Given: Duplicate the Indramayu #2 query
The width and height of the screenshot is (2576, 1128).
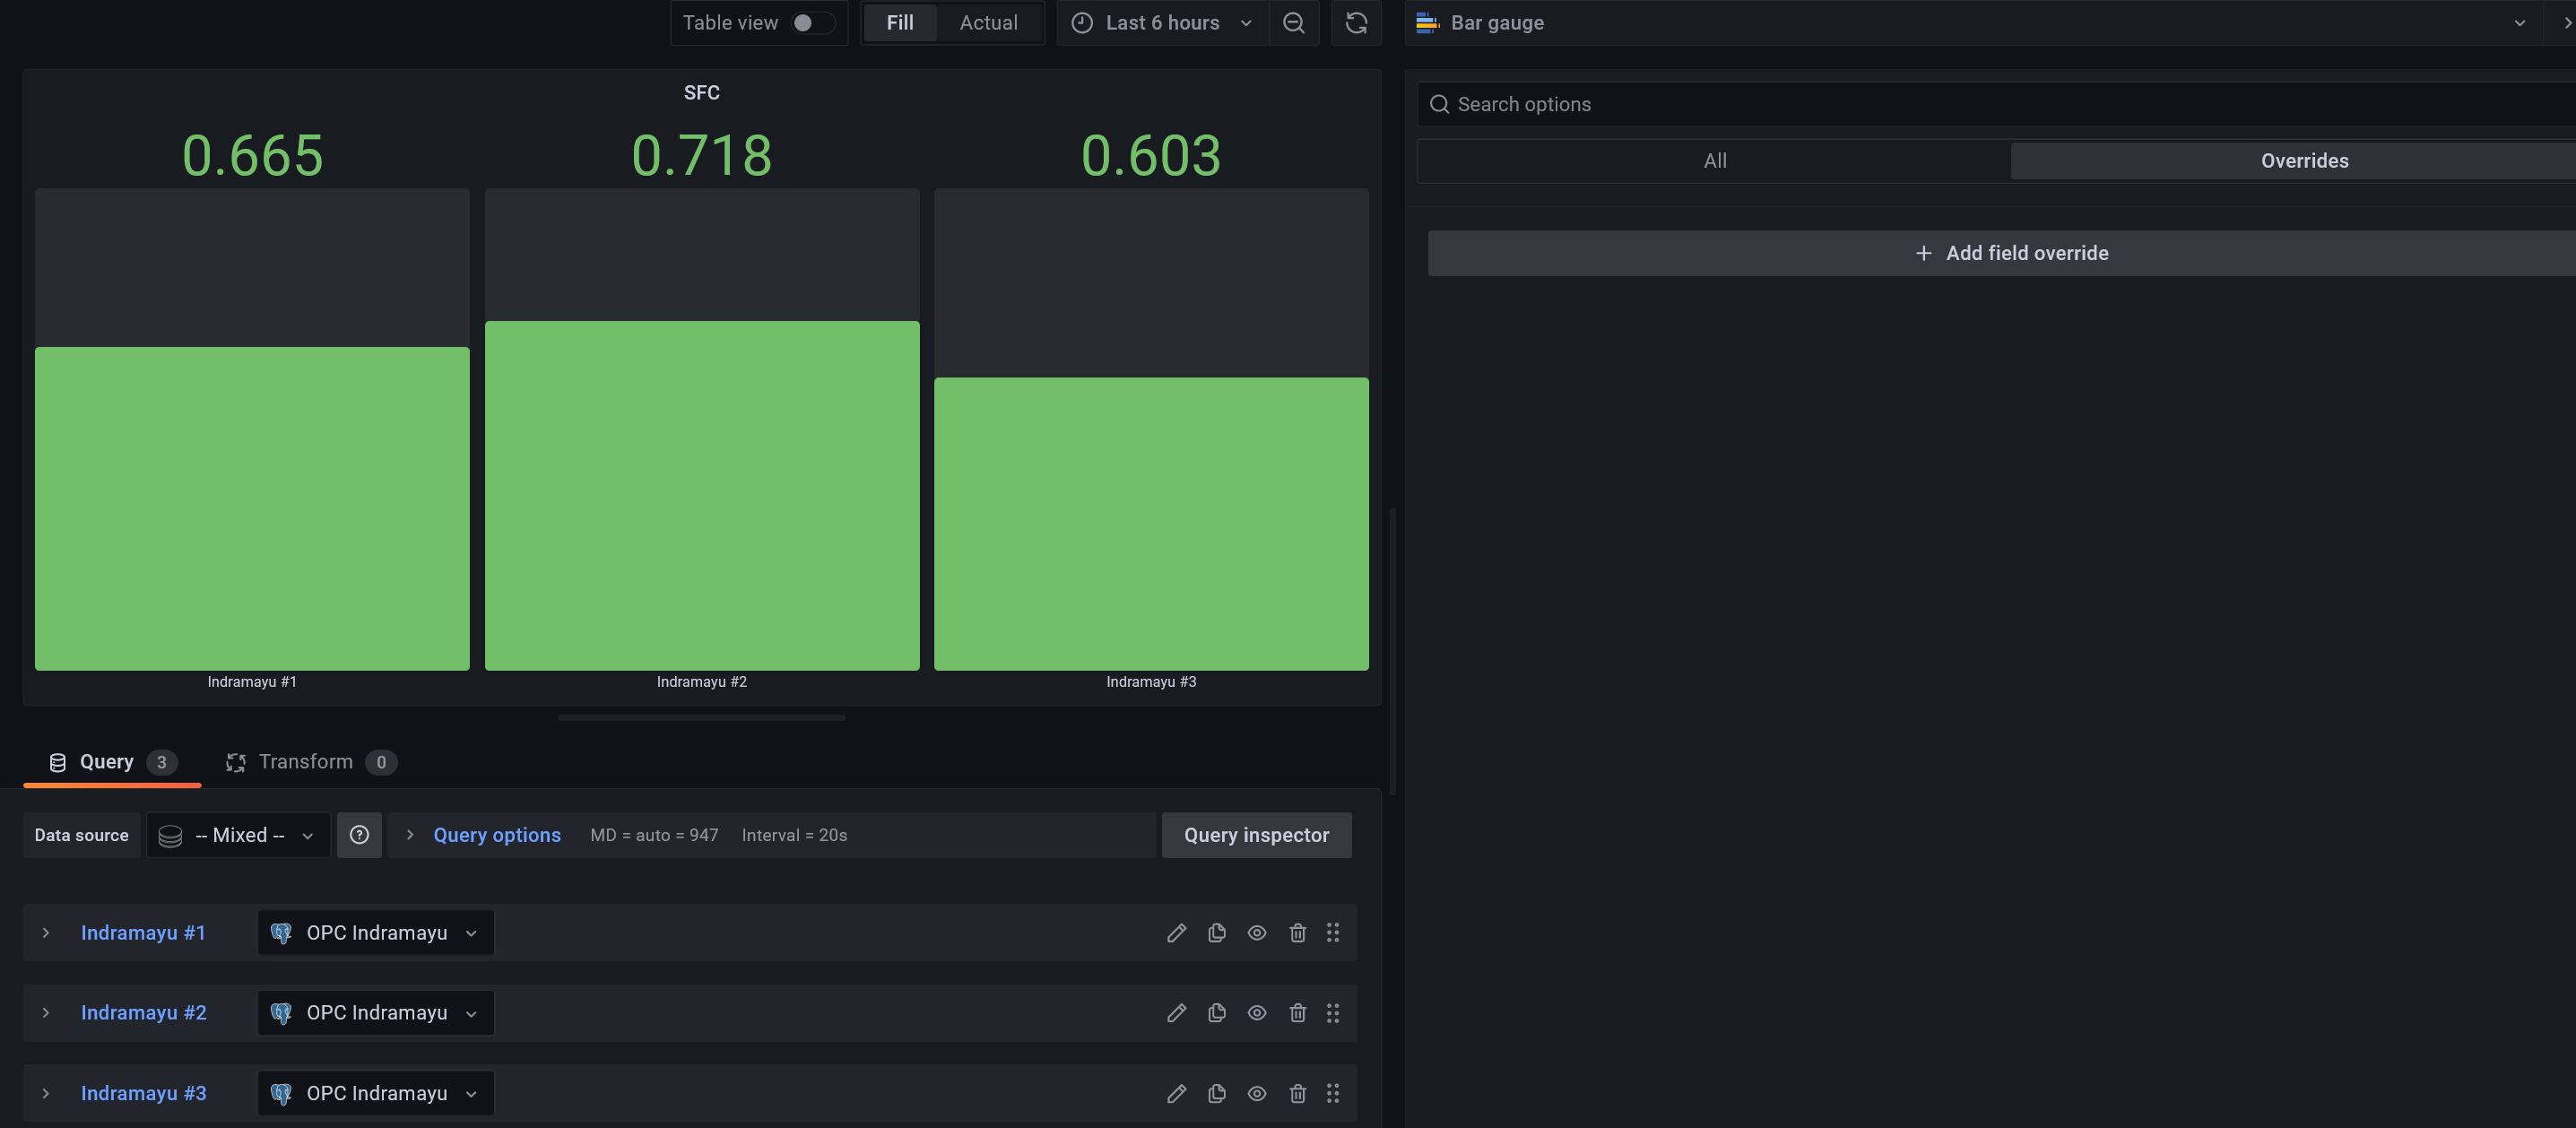Looking at the screenshot, I should pyautogui.click(x=1216, y=1013).
